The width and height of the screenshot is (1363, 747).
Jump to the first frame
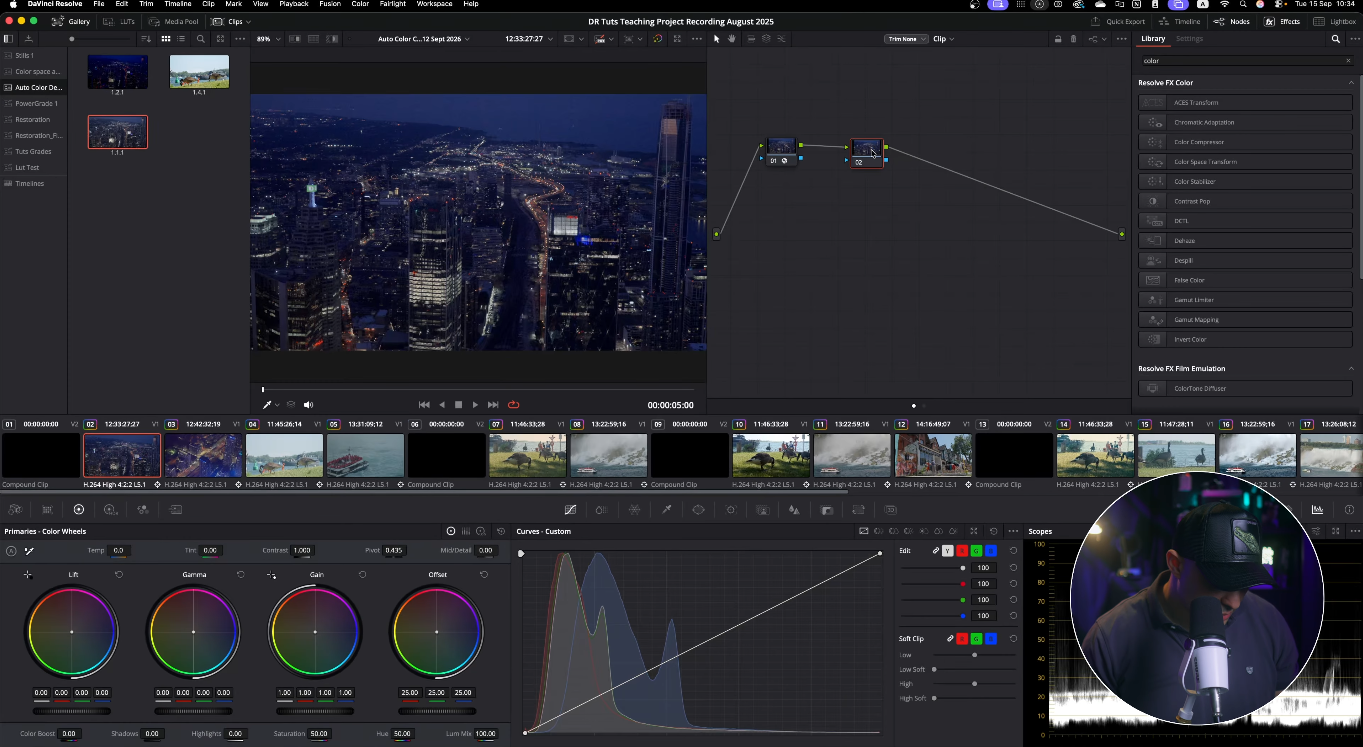[424, 404]
